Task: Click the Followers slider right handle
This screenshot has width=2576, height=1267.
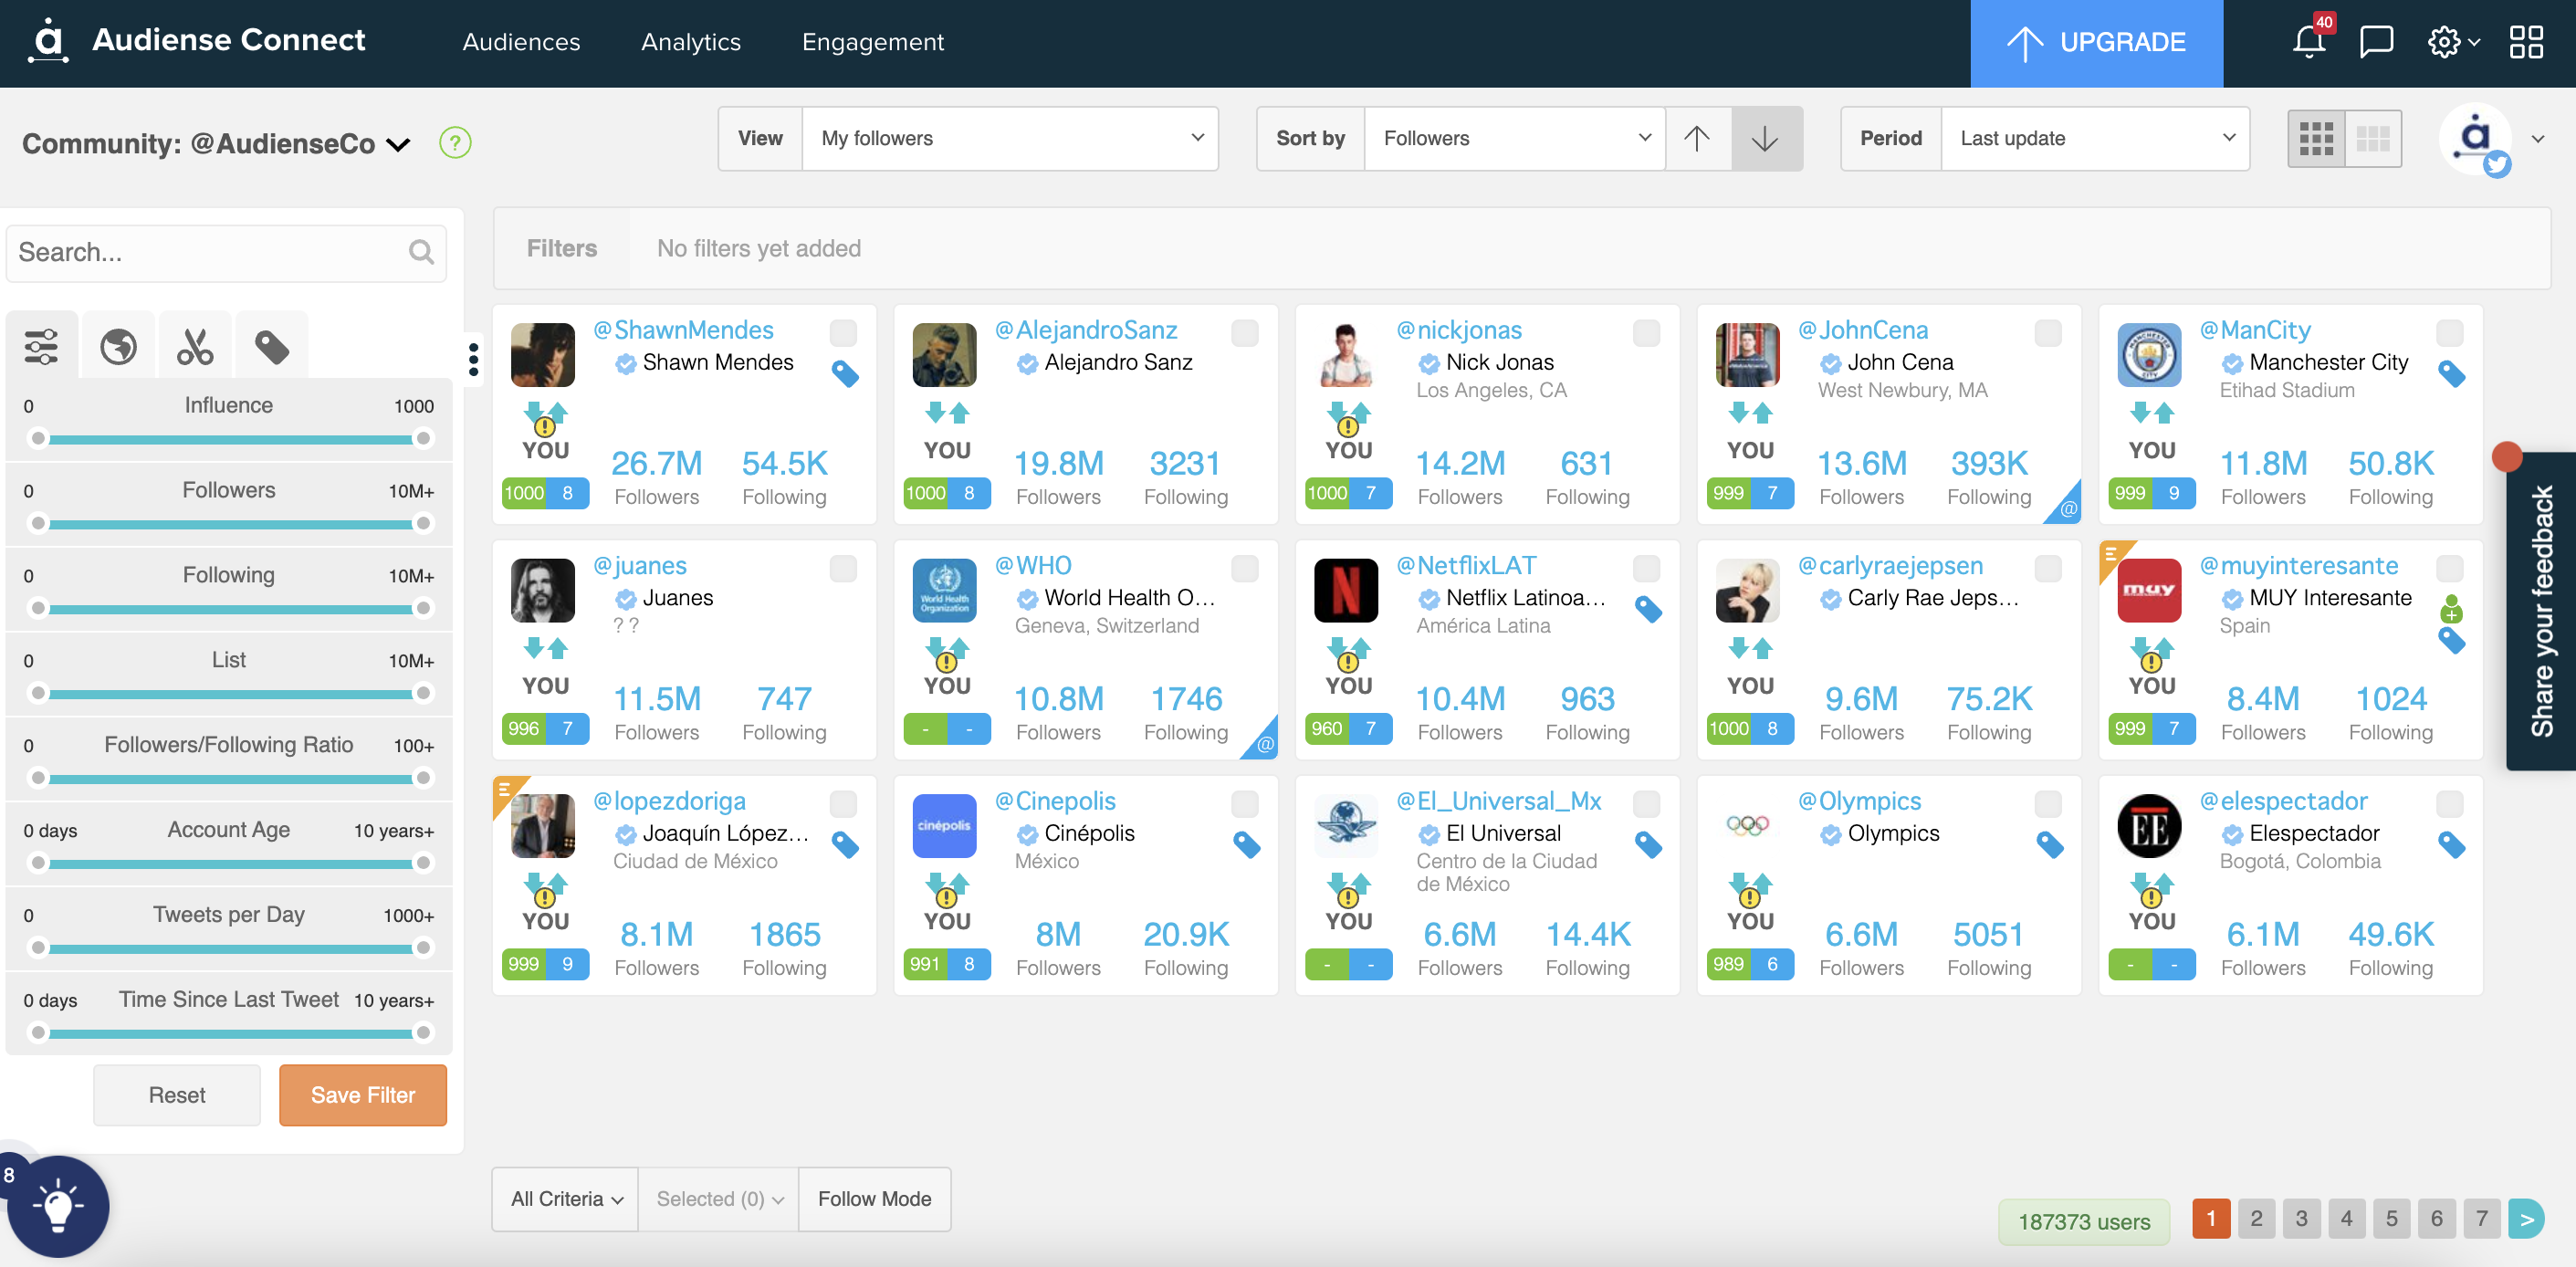Action: (423, 523)
